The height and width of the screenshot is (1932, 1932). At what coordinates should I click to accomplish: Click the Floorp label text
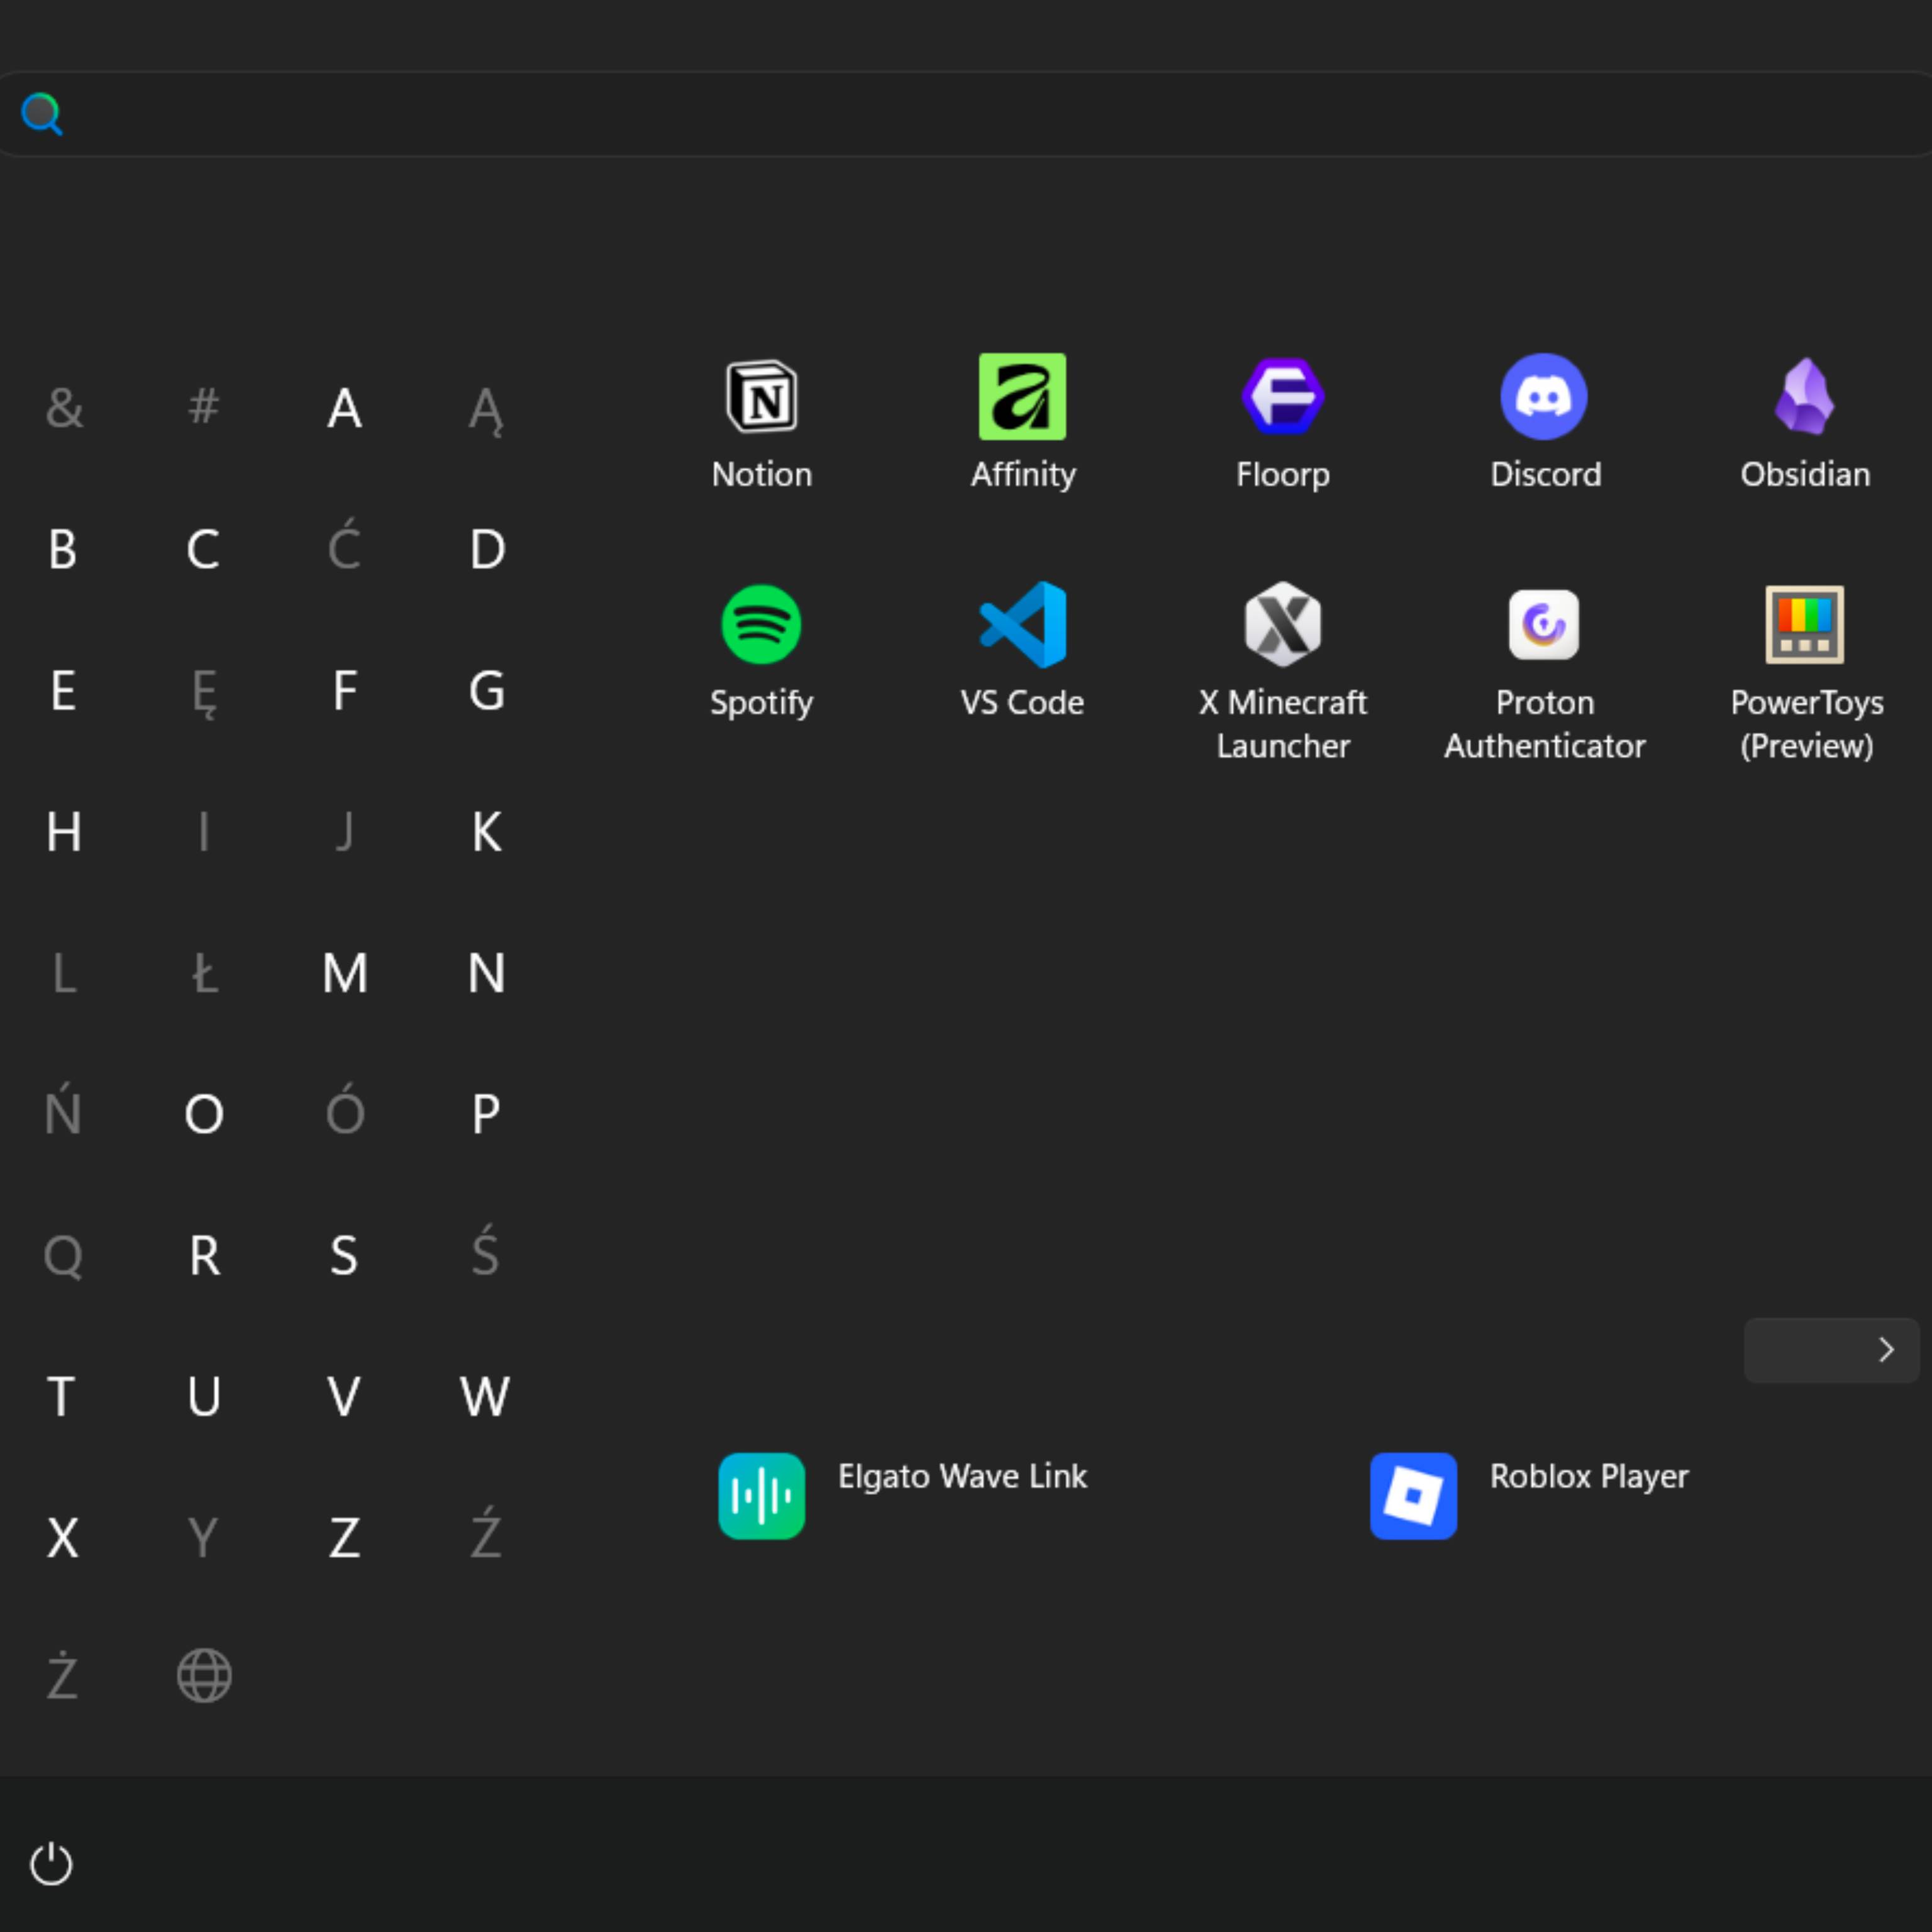point(1283,475)
